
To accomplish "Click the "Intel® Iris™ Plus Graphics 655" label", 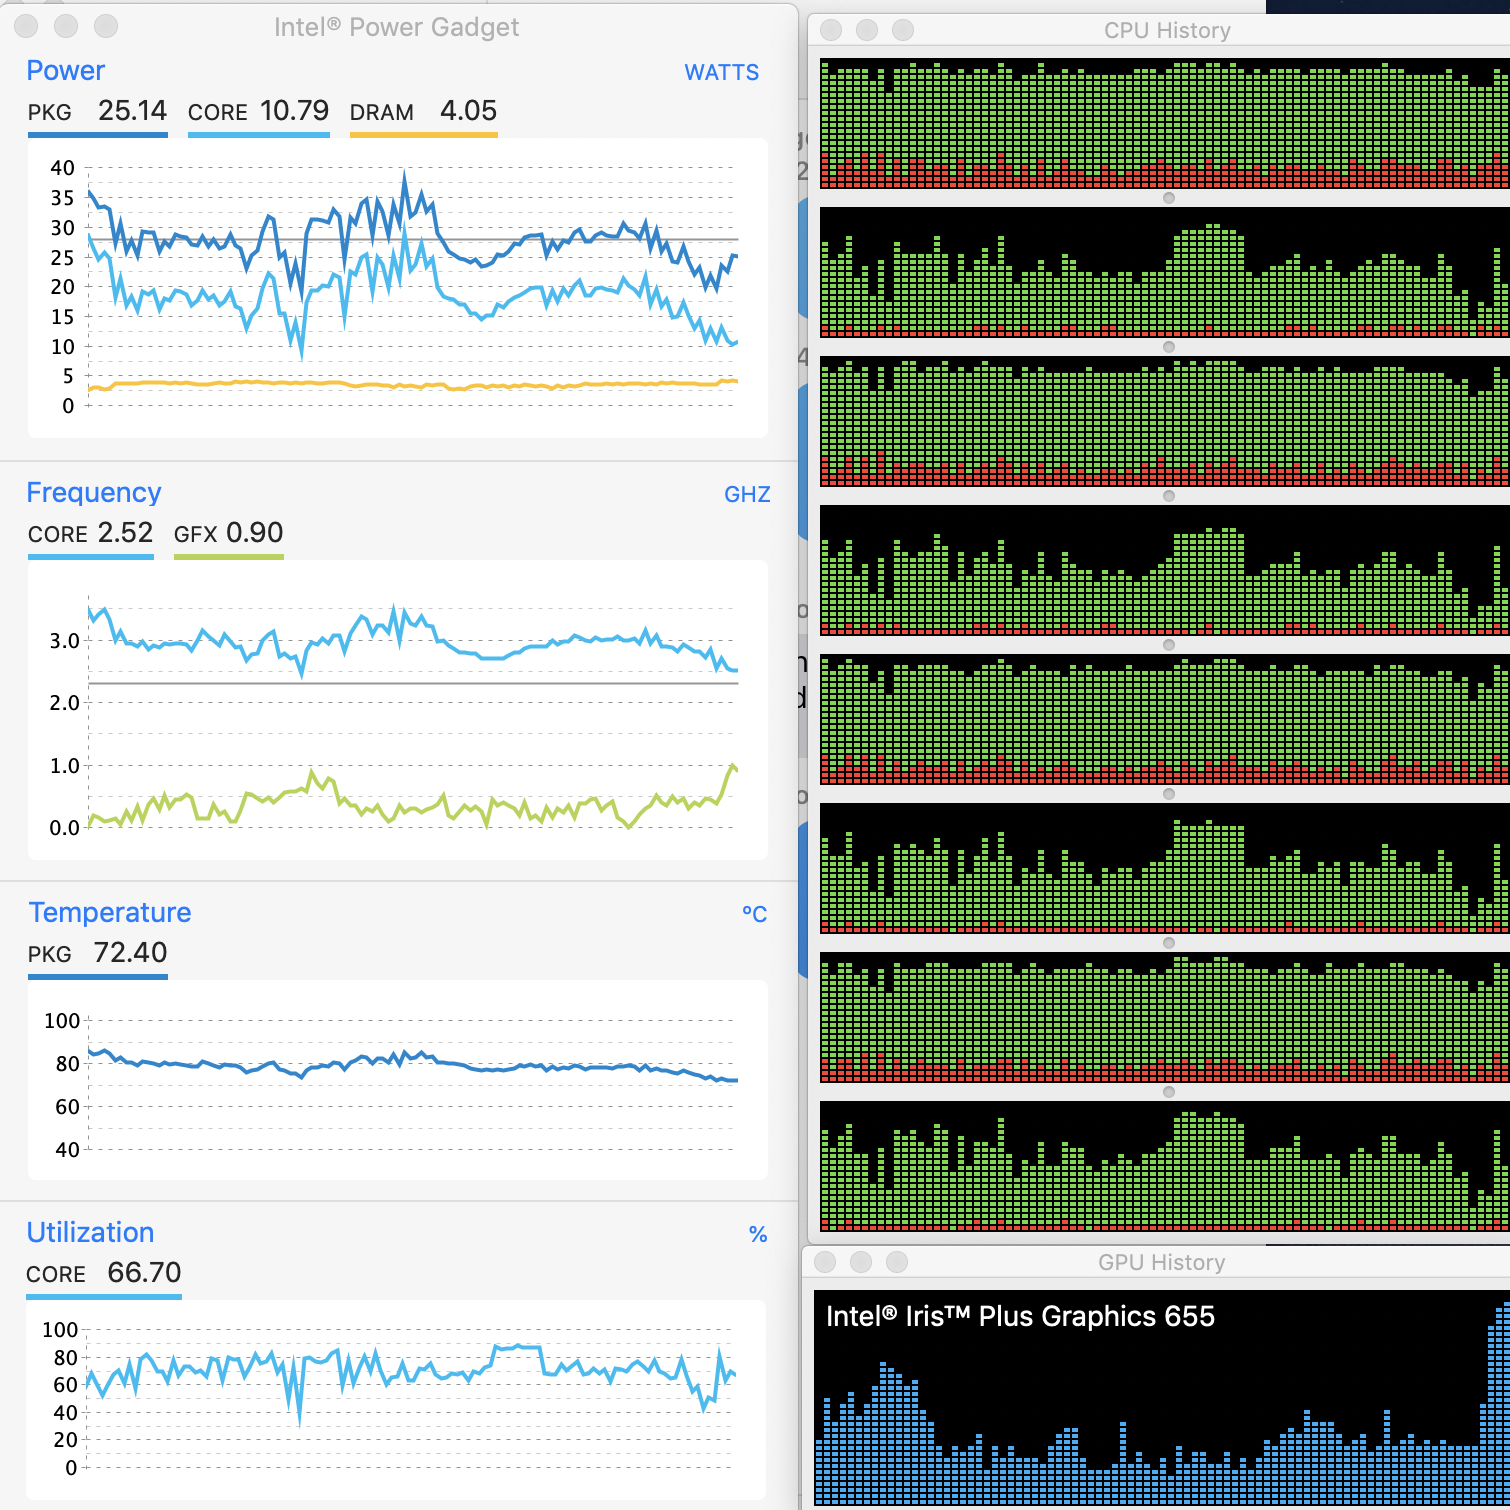I will click(1020, 1317).
